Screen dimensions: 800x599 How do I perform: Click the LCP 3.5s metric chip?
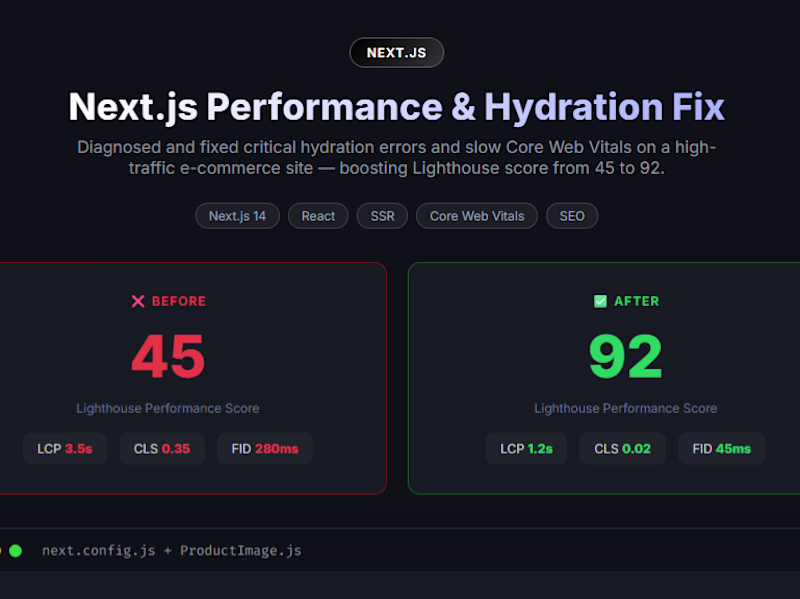(65, 448)
